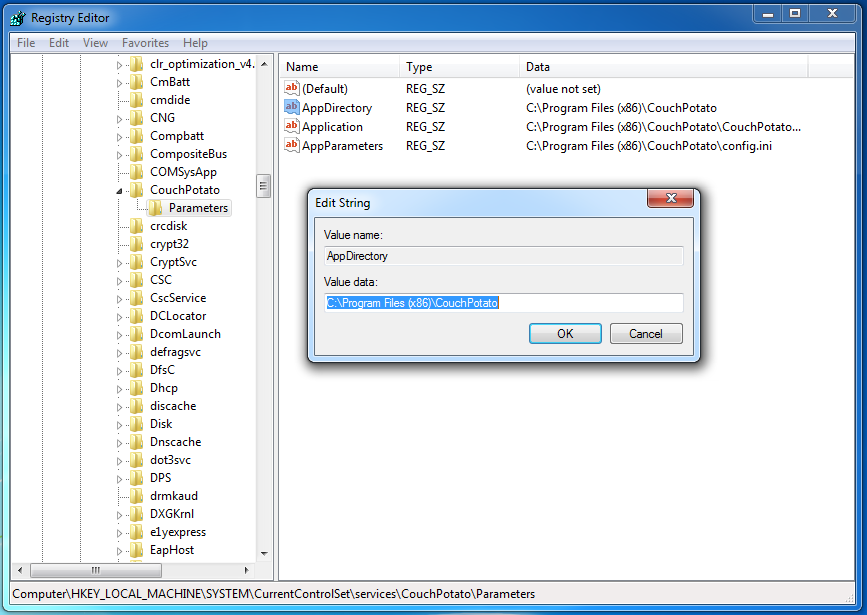Image resolution: width=867 pixels, height=615 pixels.
Task: Click the CouchPotato folder icon
Action: pyautogui.click(x=137, y=190)
